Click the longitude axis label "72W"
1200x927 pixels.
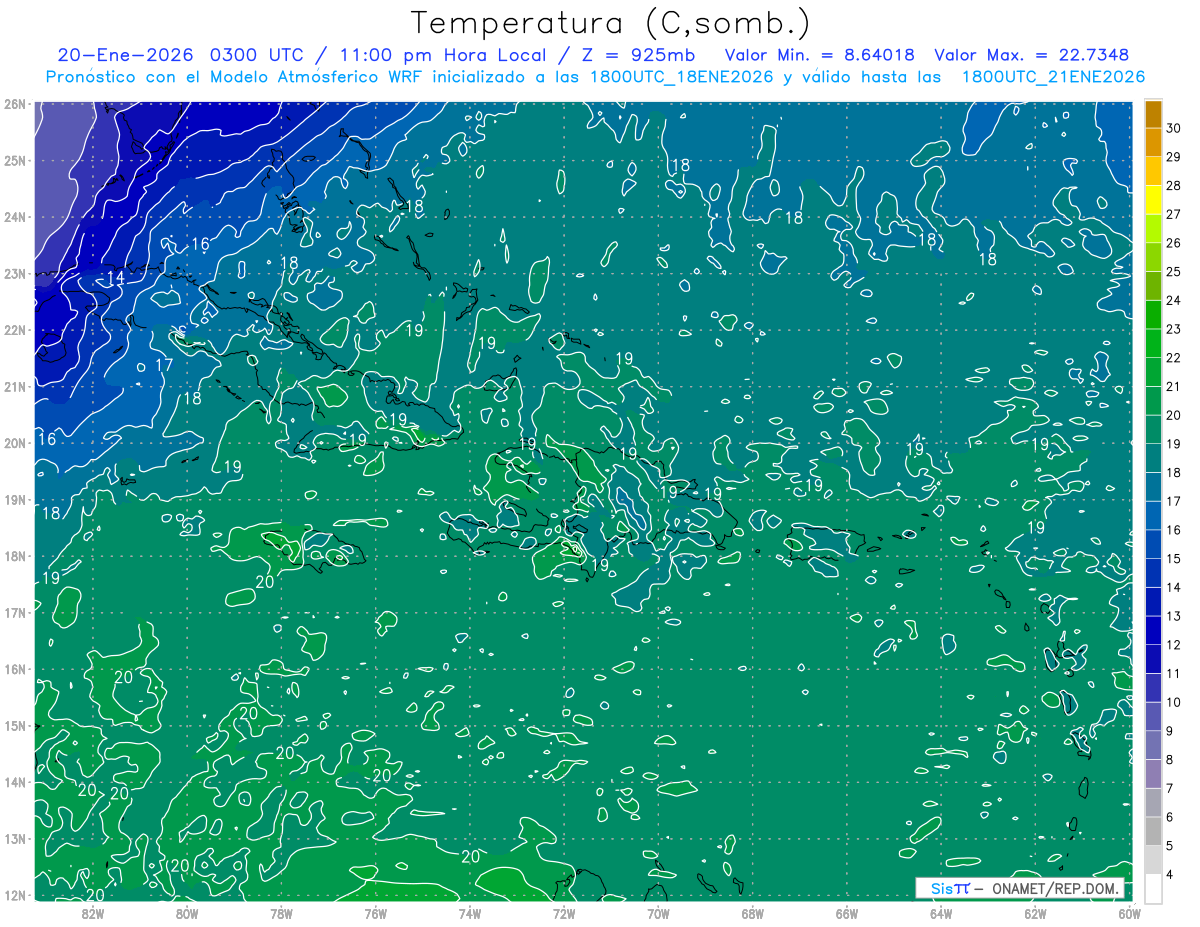(564, 913)
